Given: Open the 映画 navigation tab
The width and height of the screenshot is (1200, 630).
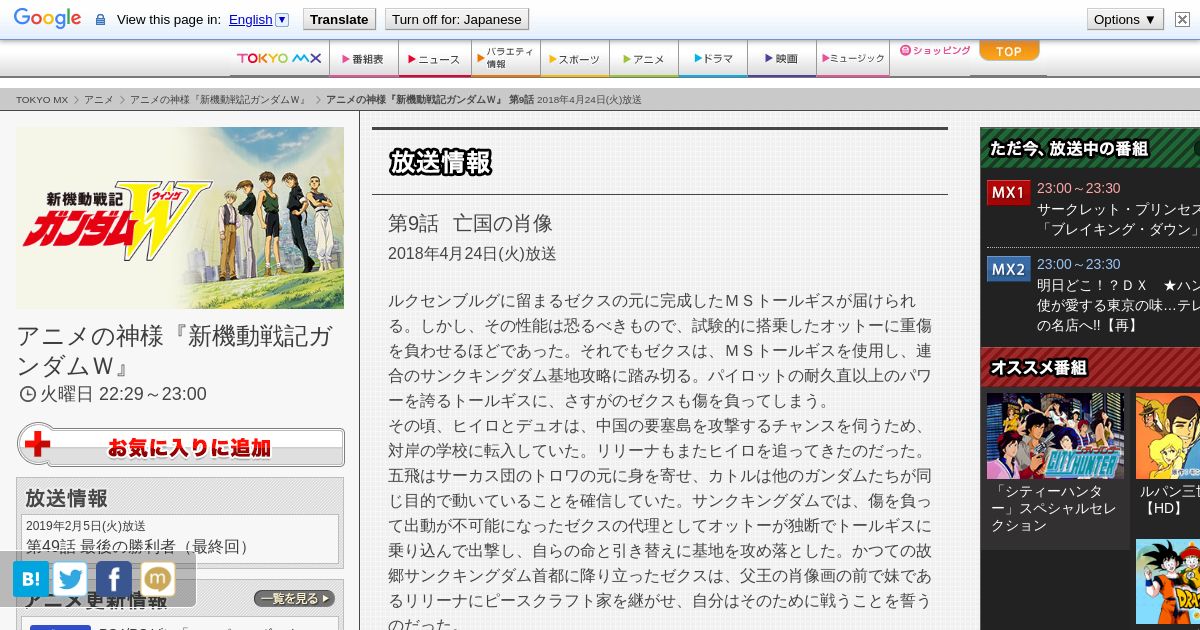Looking at the screenshot, I should (x=782, y=59).
